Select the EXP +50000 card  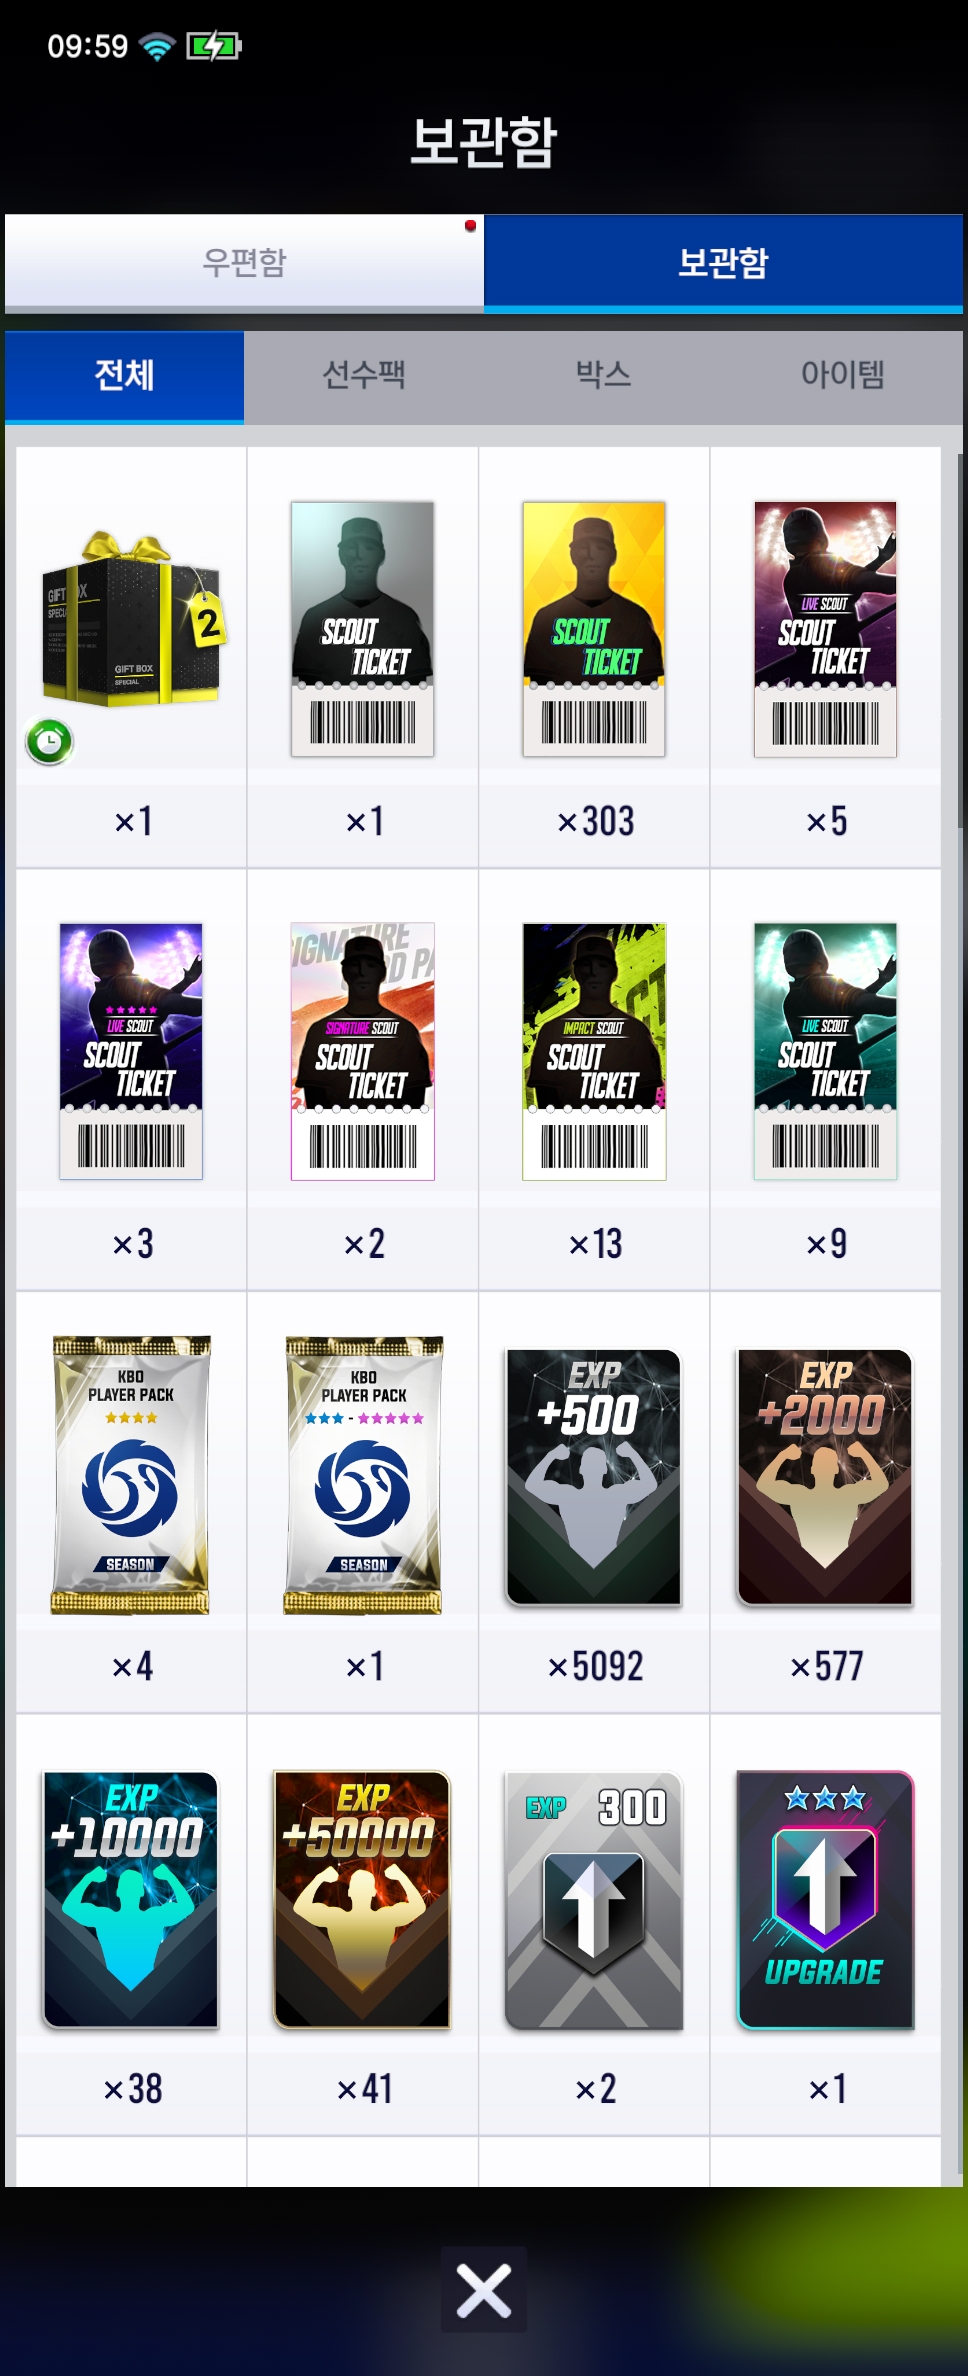(362, 1899)
